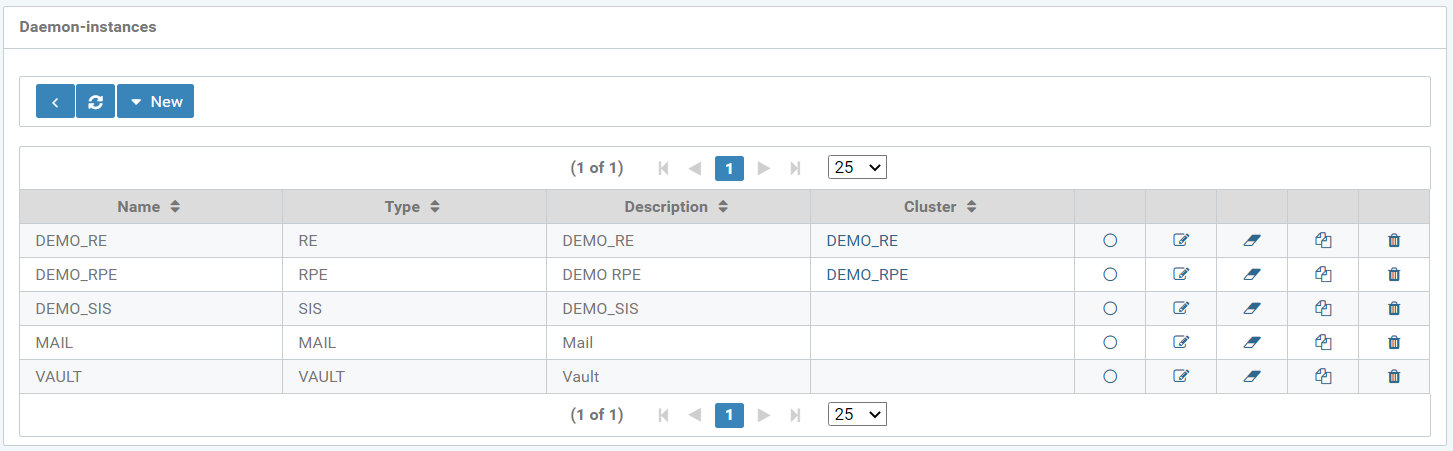This screenshot has height=451, width=1453.
Task: Sort table by Type column
Action: click(413, 207)
